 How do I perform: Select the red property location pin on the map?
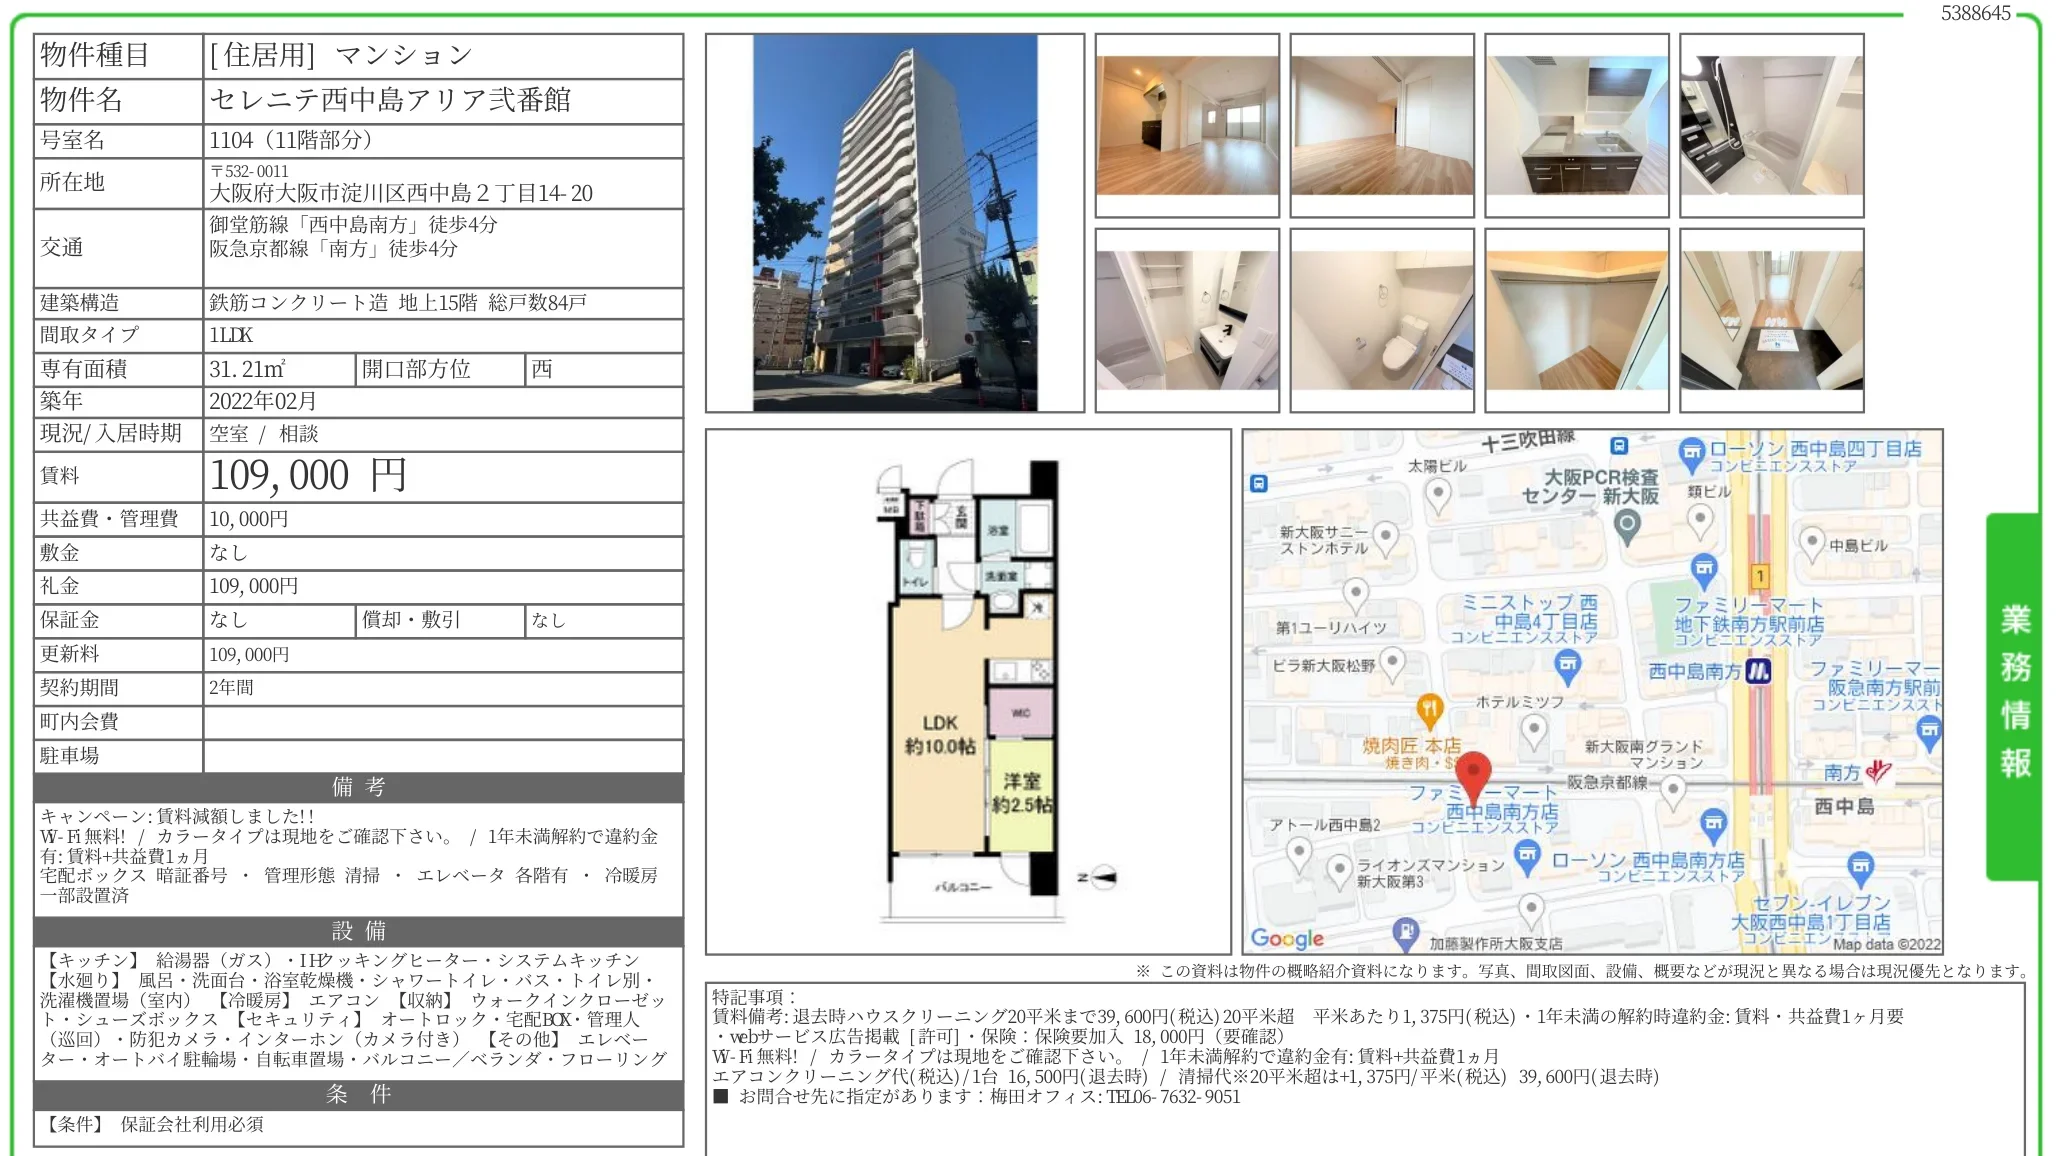(x=1475, y=769)
